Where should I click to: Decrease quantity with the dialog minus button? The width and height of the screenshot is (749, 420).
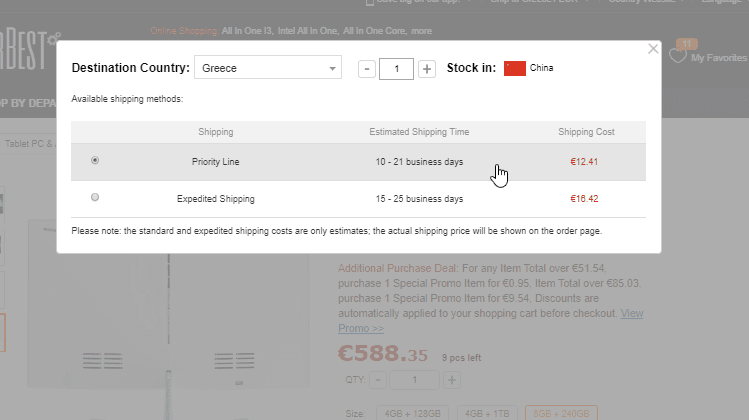click(x=367, y=69)
